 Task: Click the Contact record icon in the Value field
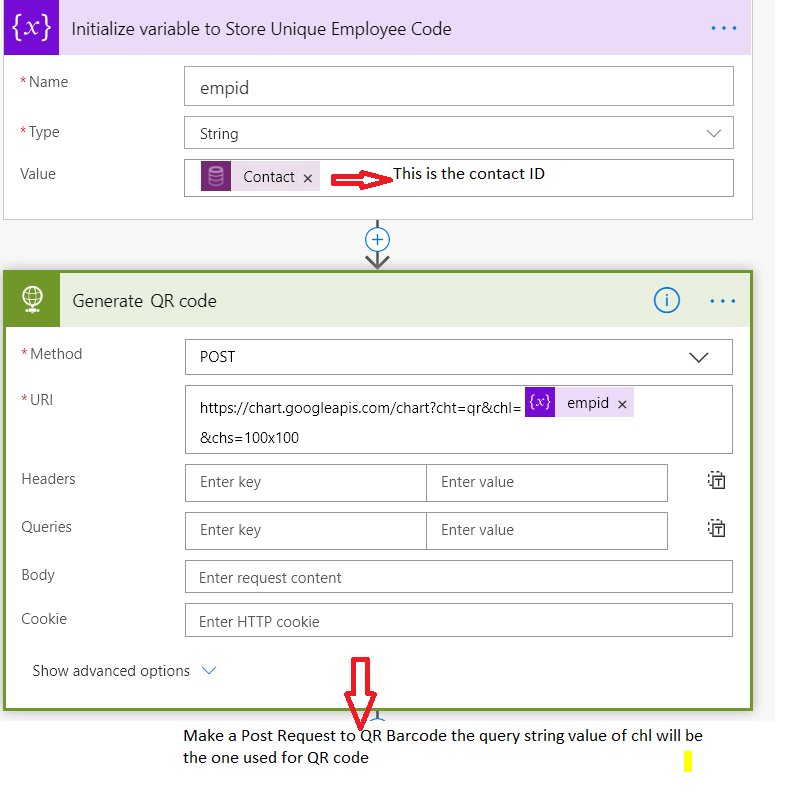point(215,175)
